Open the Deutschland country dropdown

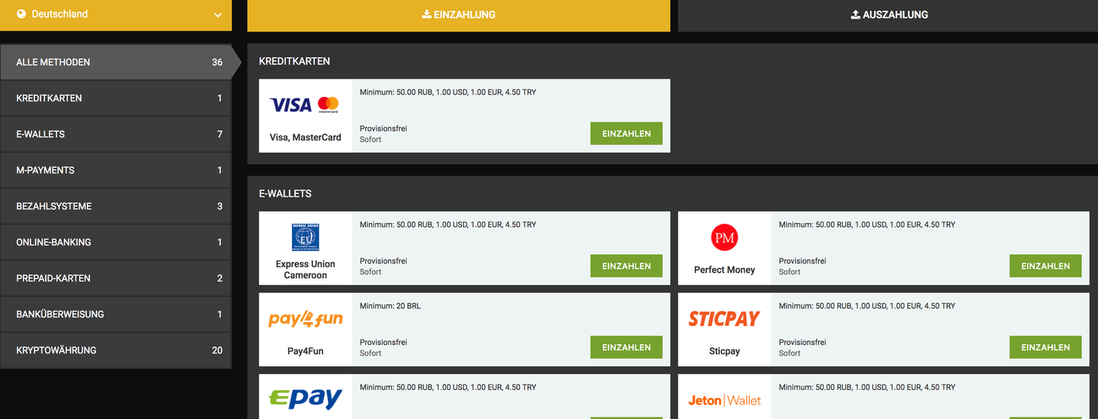coord(116,15)
